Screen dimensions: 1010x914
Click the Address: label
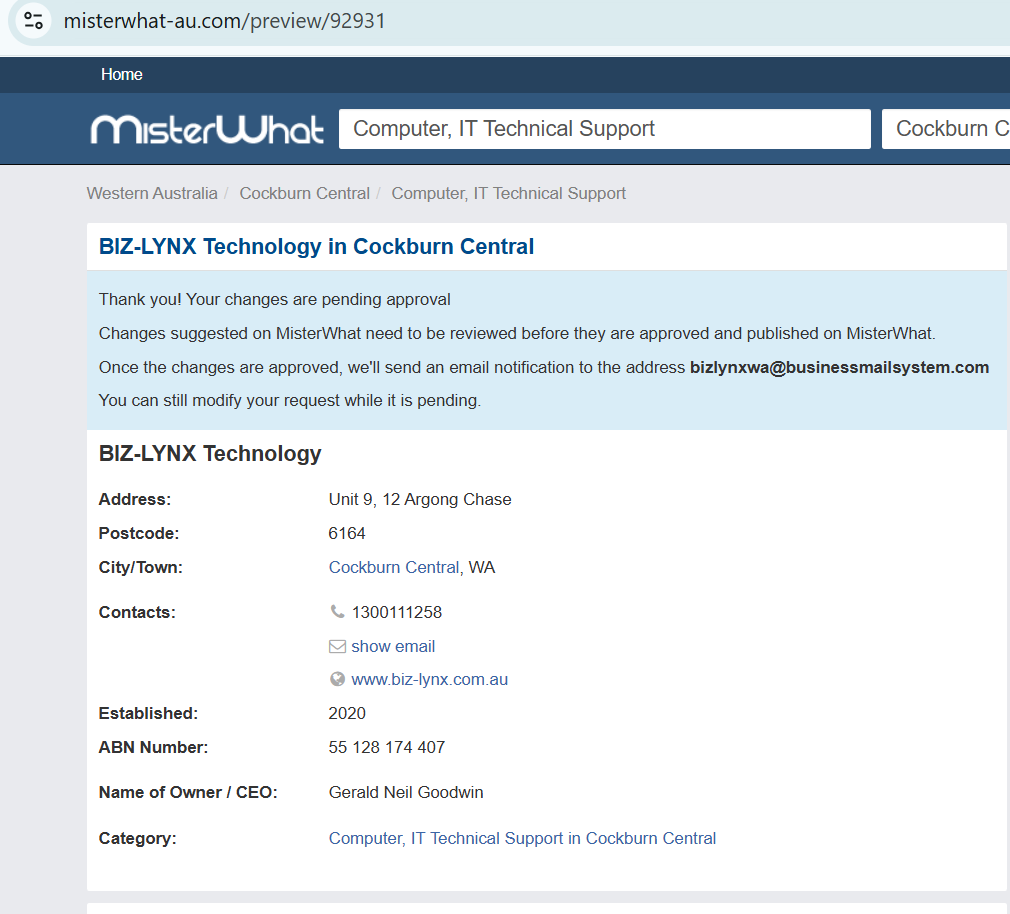click(x=135, y=499)
